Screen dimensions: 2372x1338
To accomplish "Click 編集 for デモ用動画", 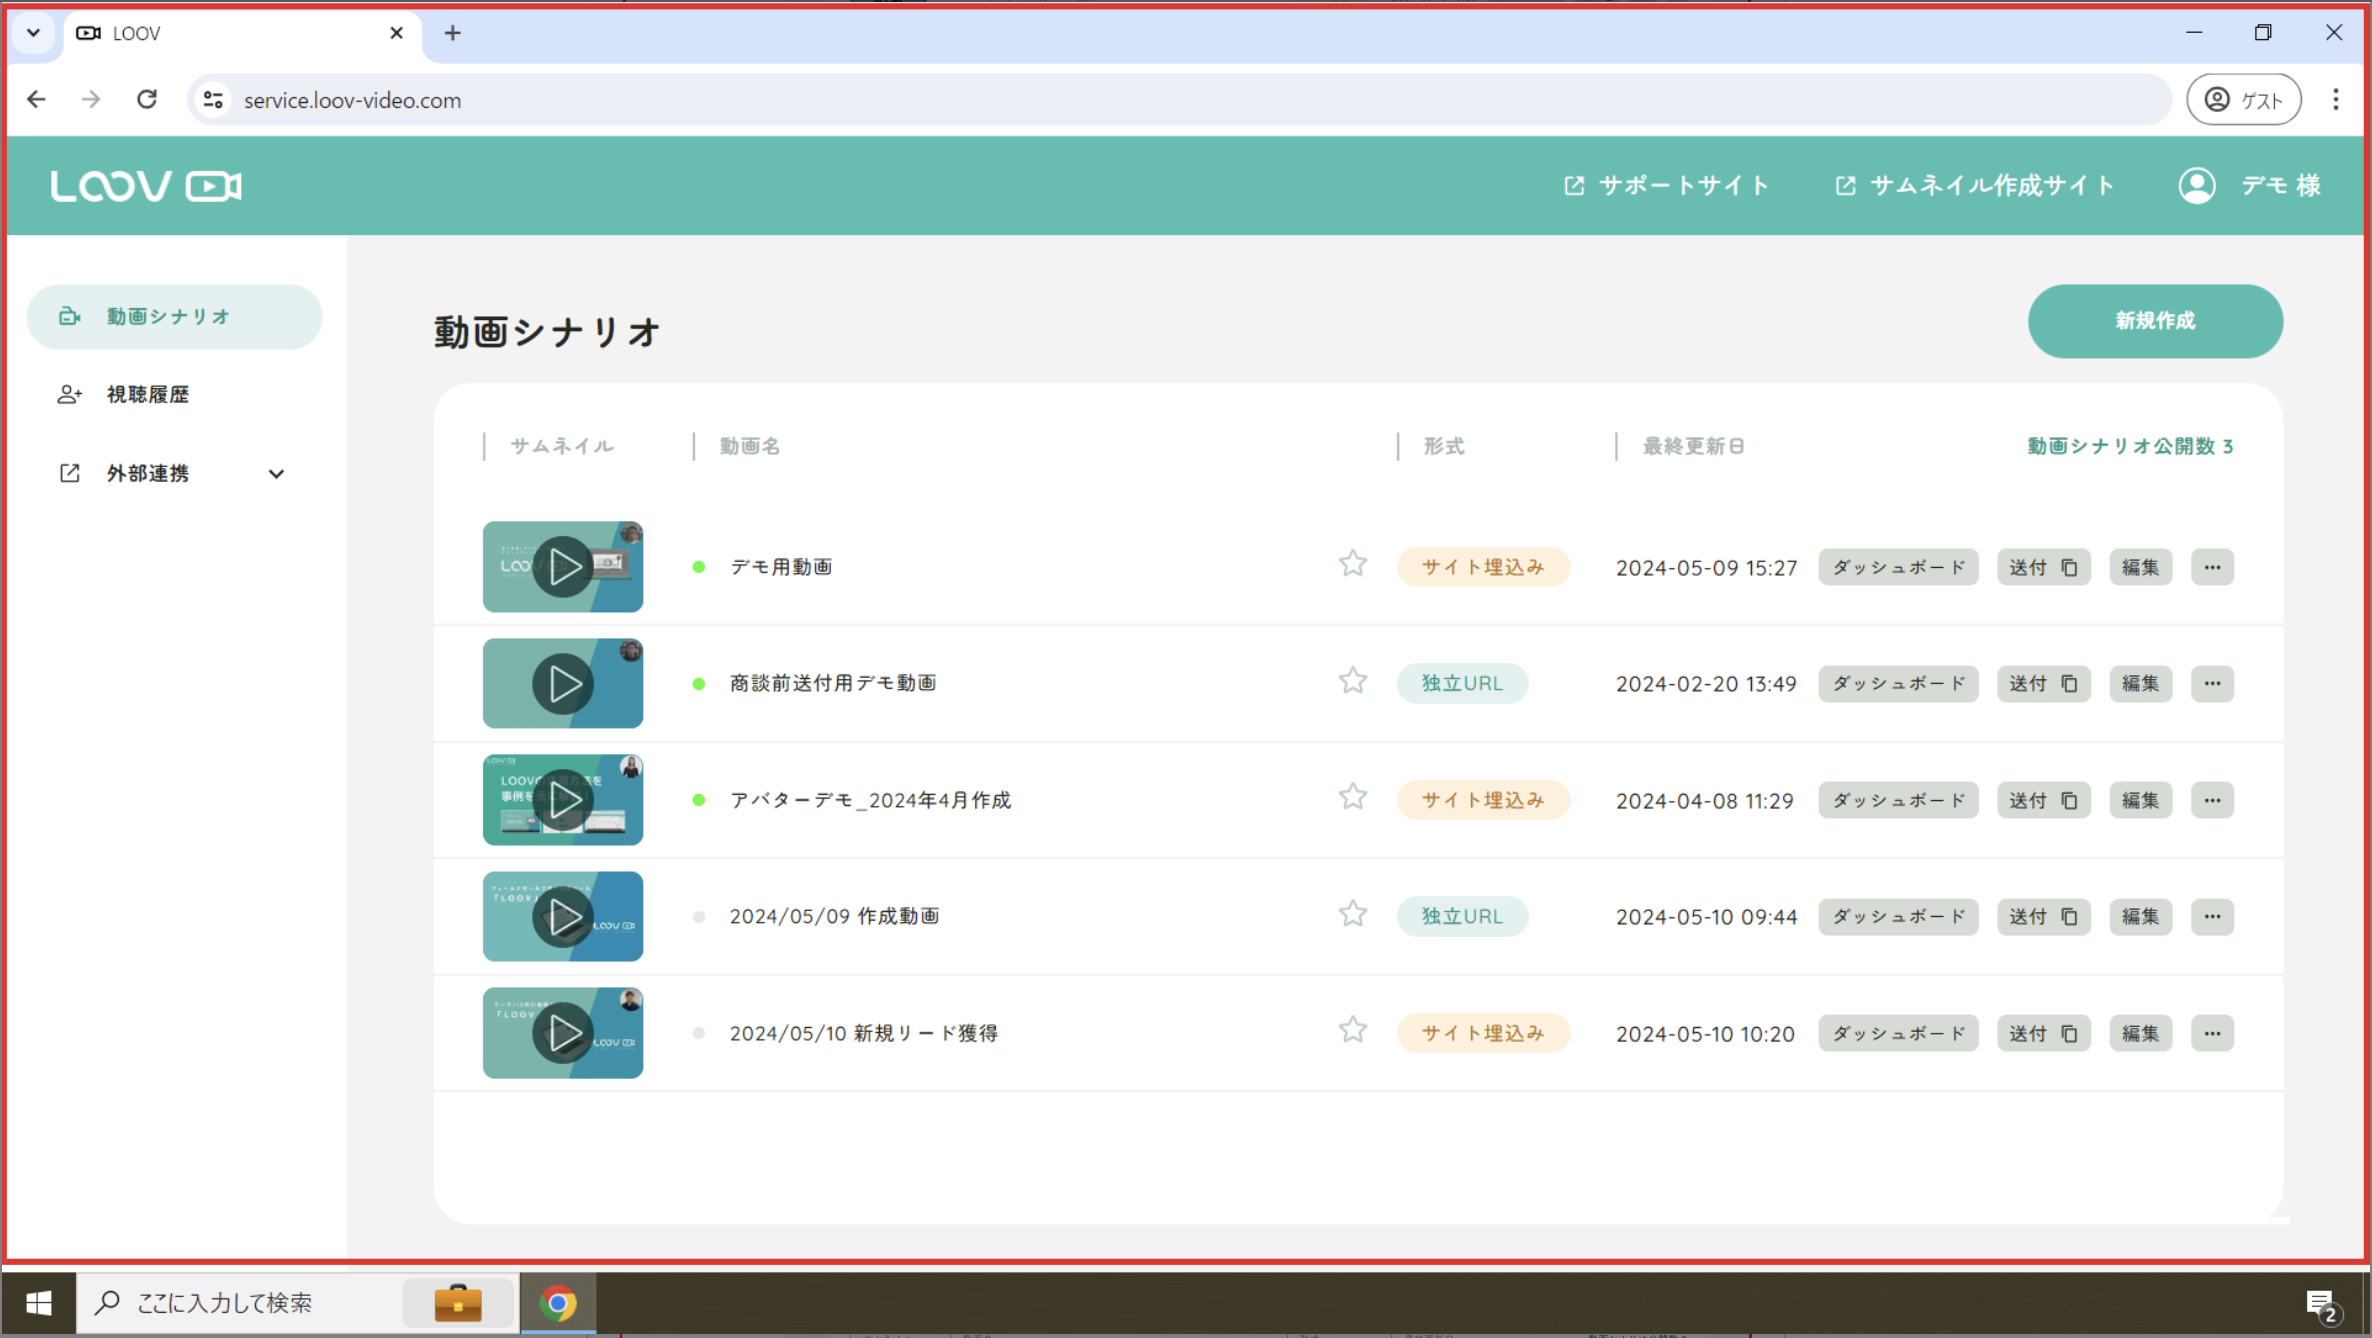I will [2141, 567].
